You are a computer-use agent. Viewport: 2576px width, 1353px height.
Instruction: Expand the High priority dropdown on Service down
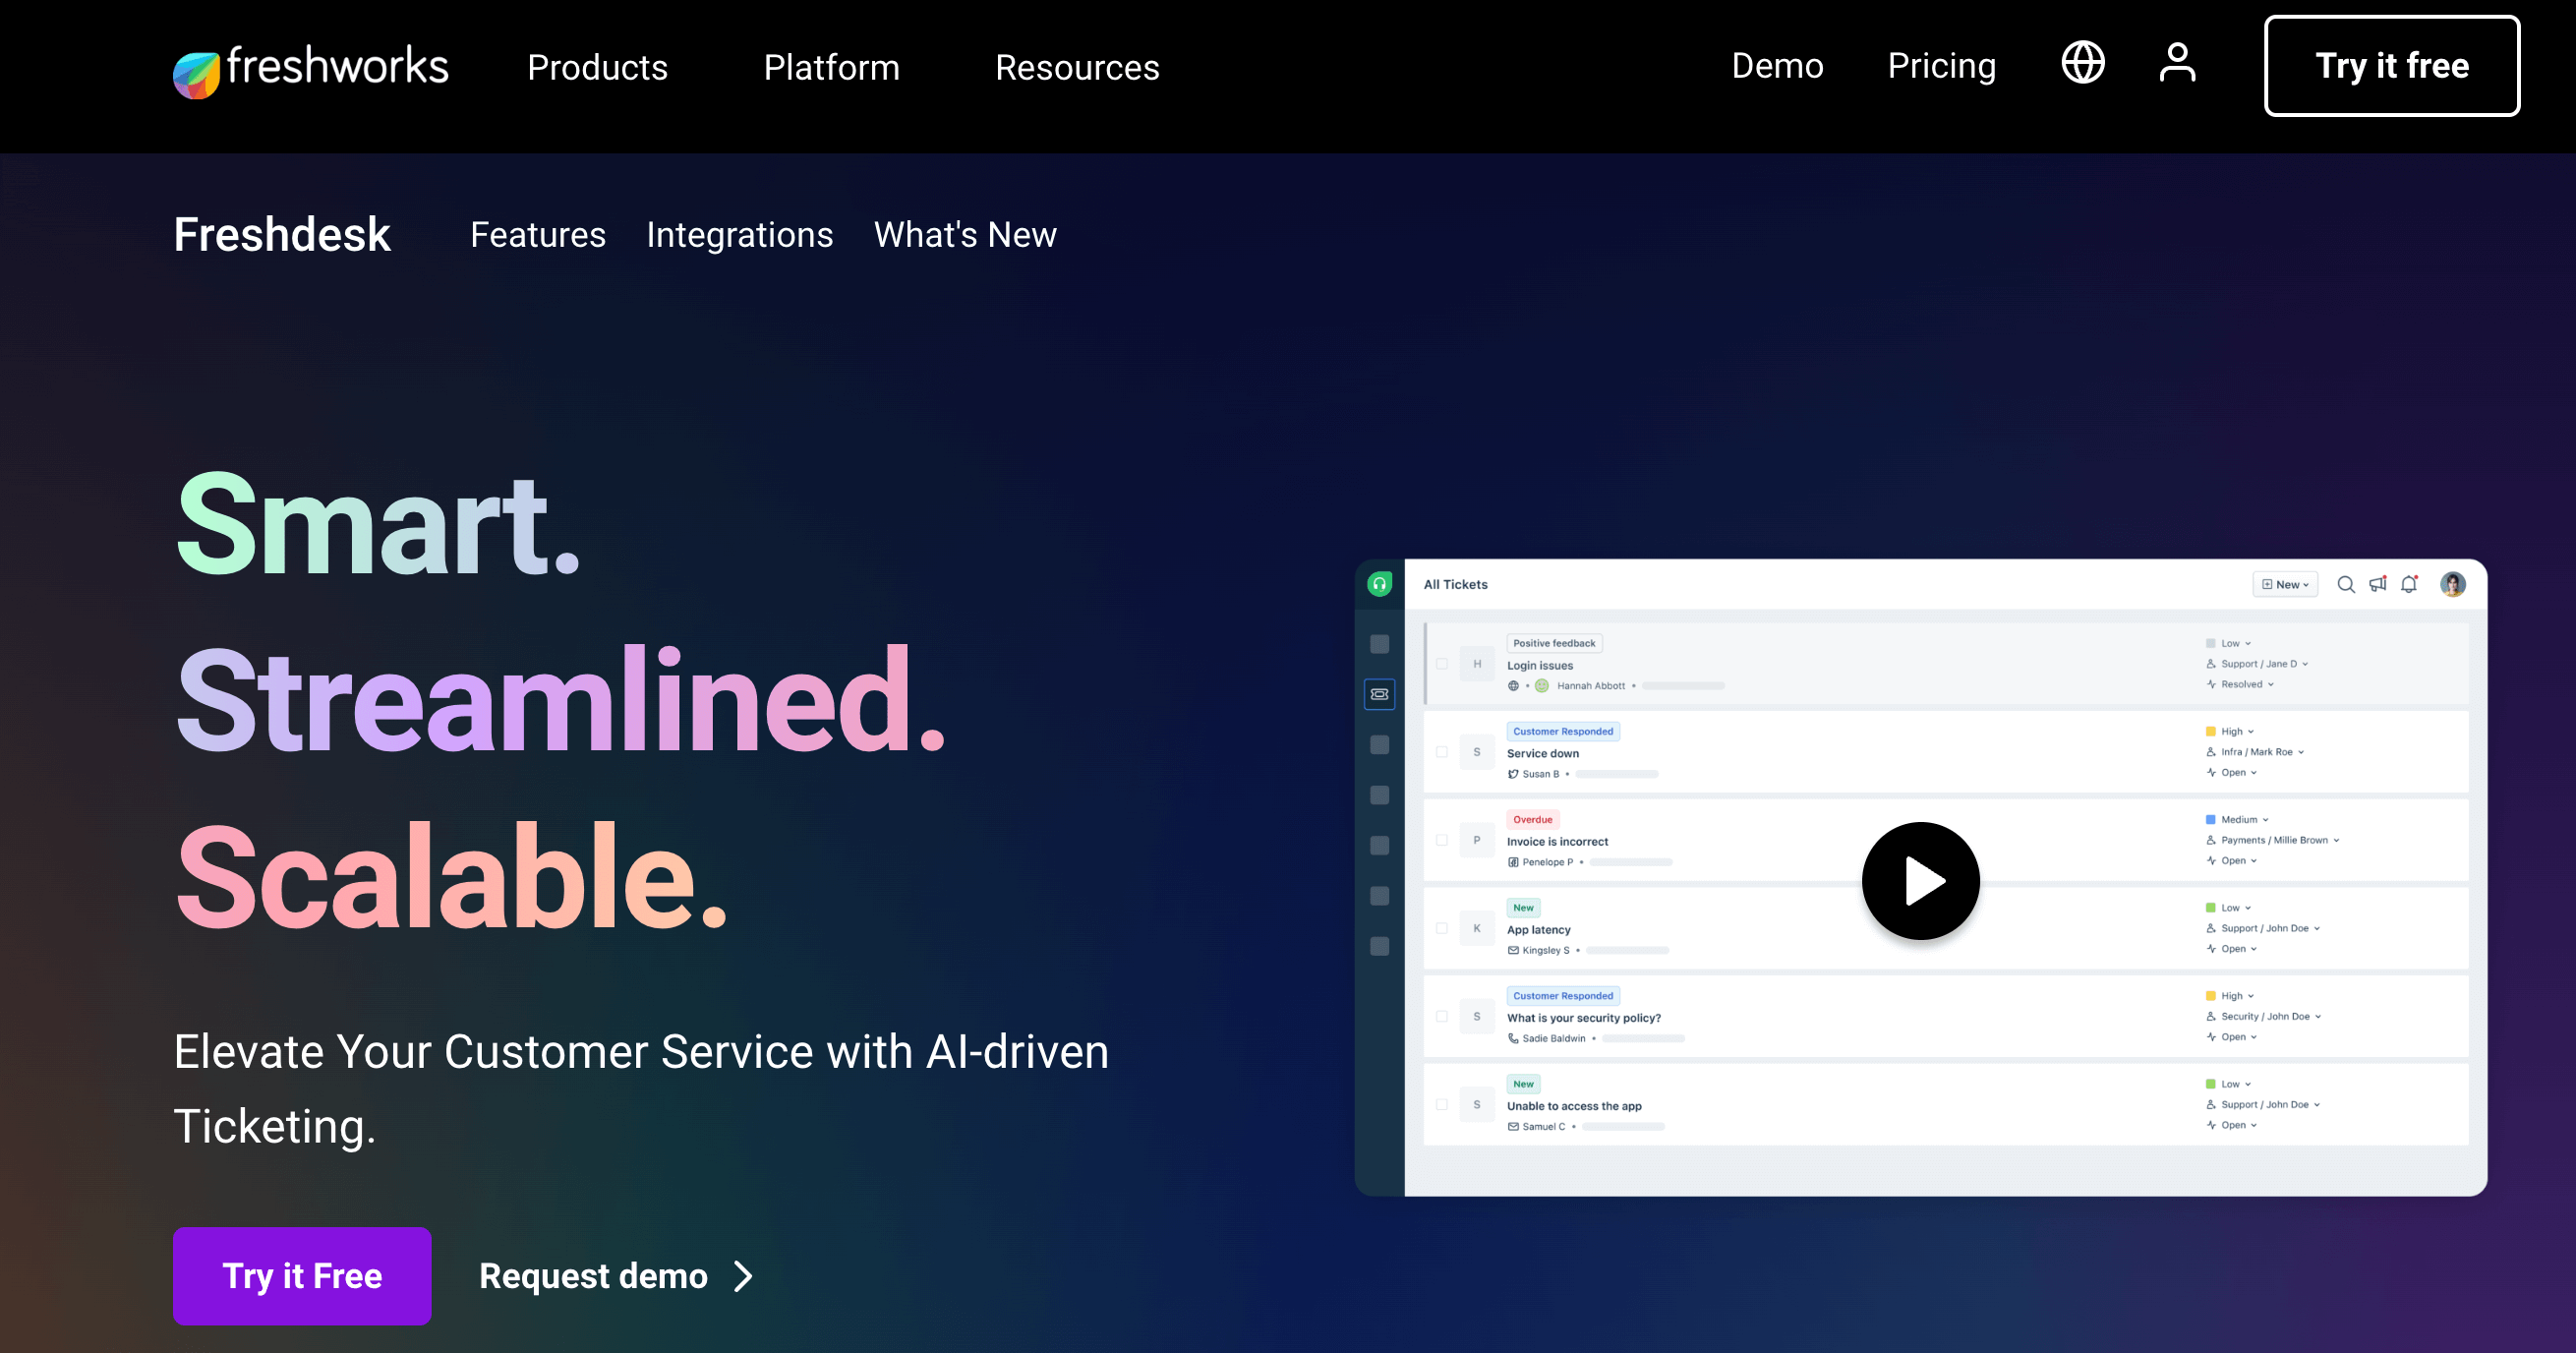tap(2230, 731)
